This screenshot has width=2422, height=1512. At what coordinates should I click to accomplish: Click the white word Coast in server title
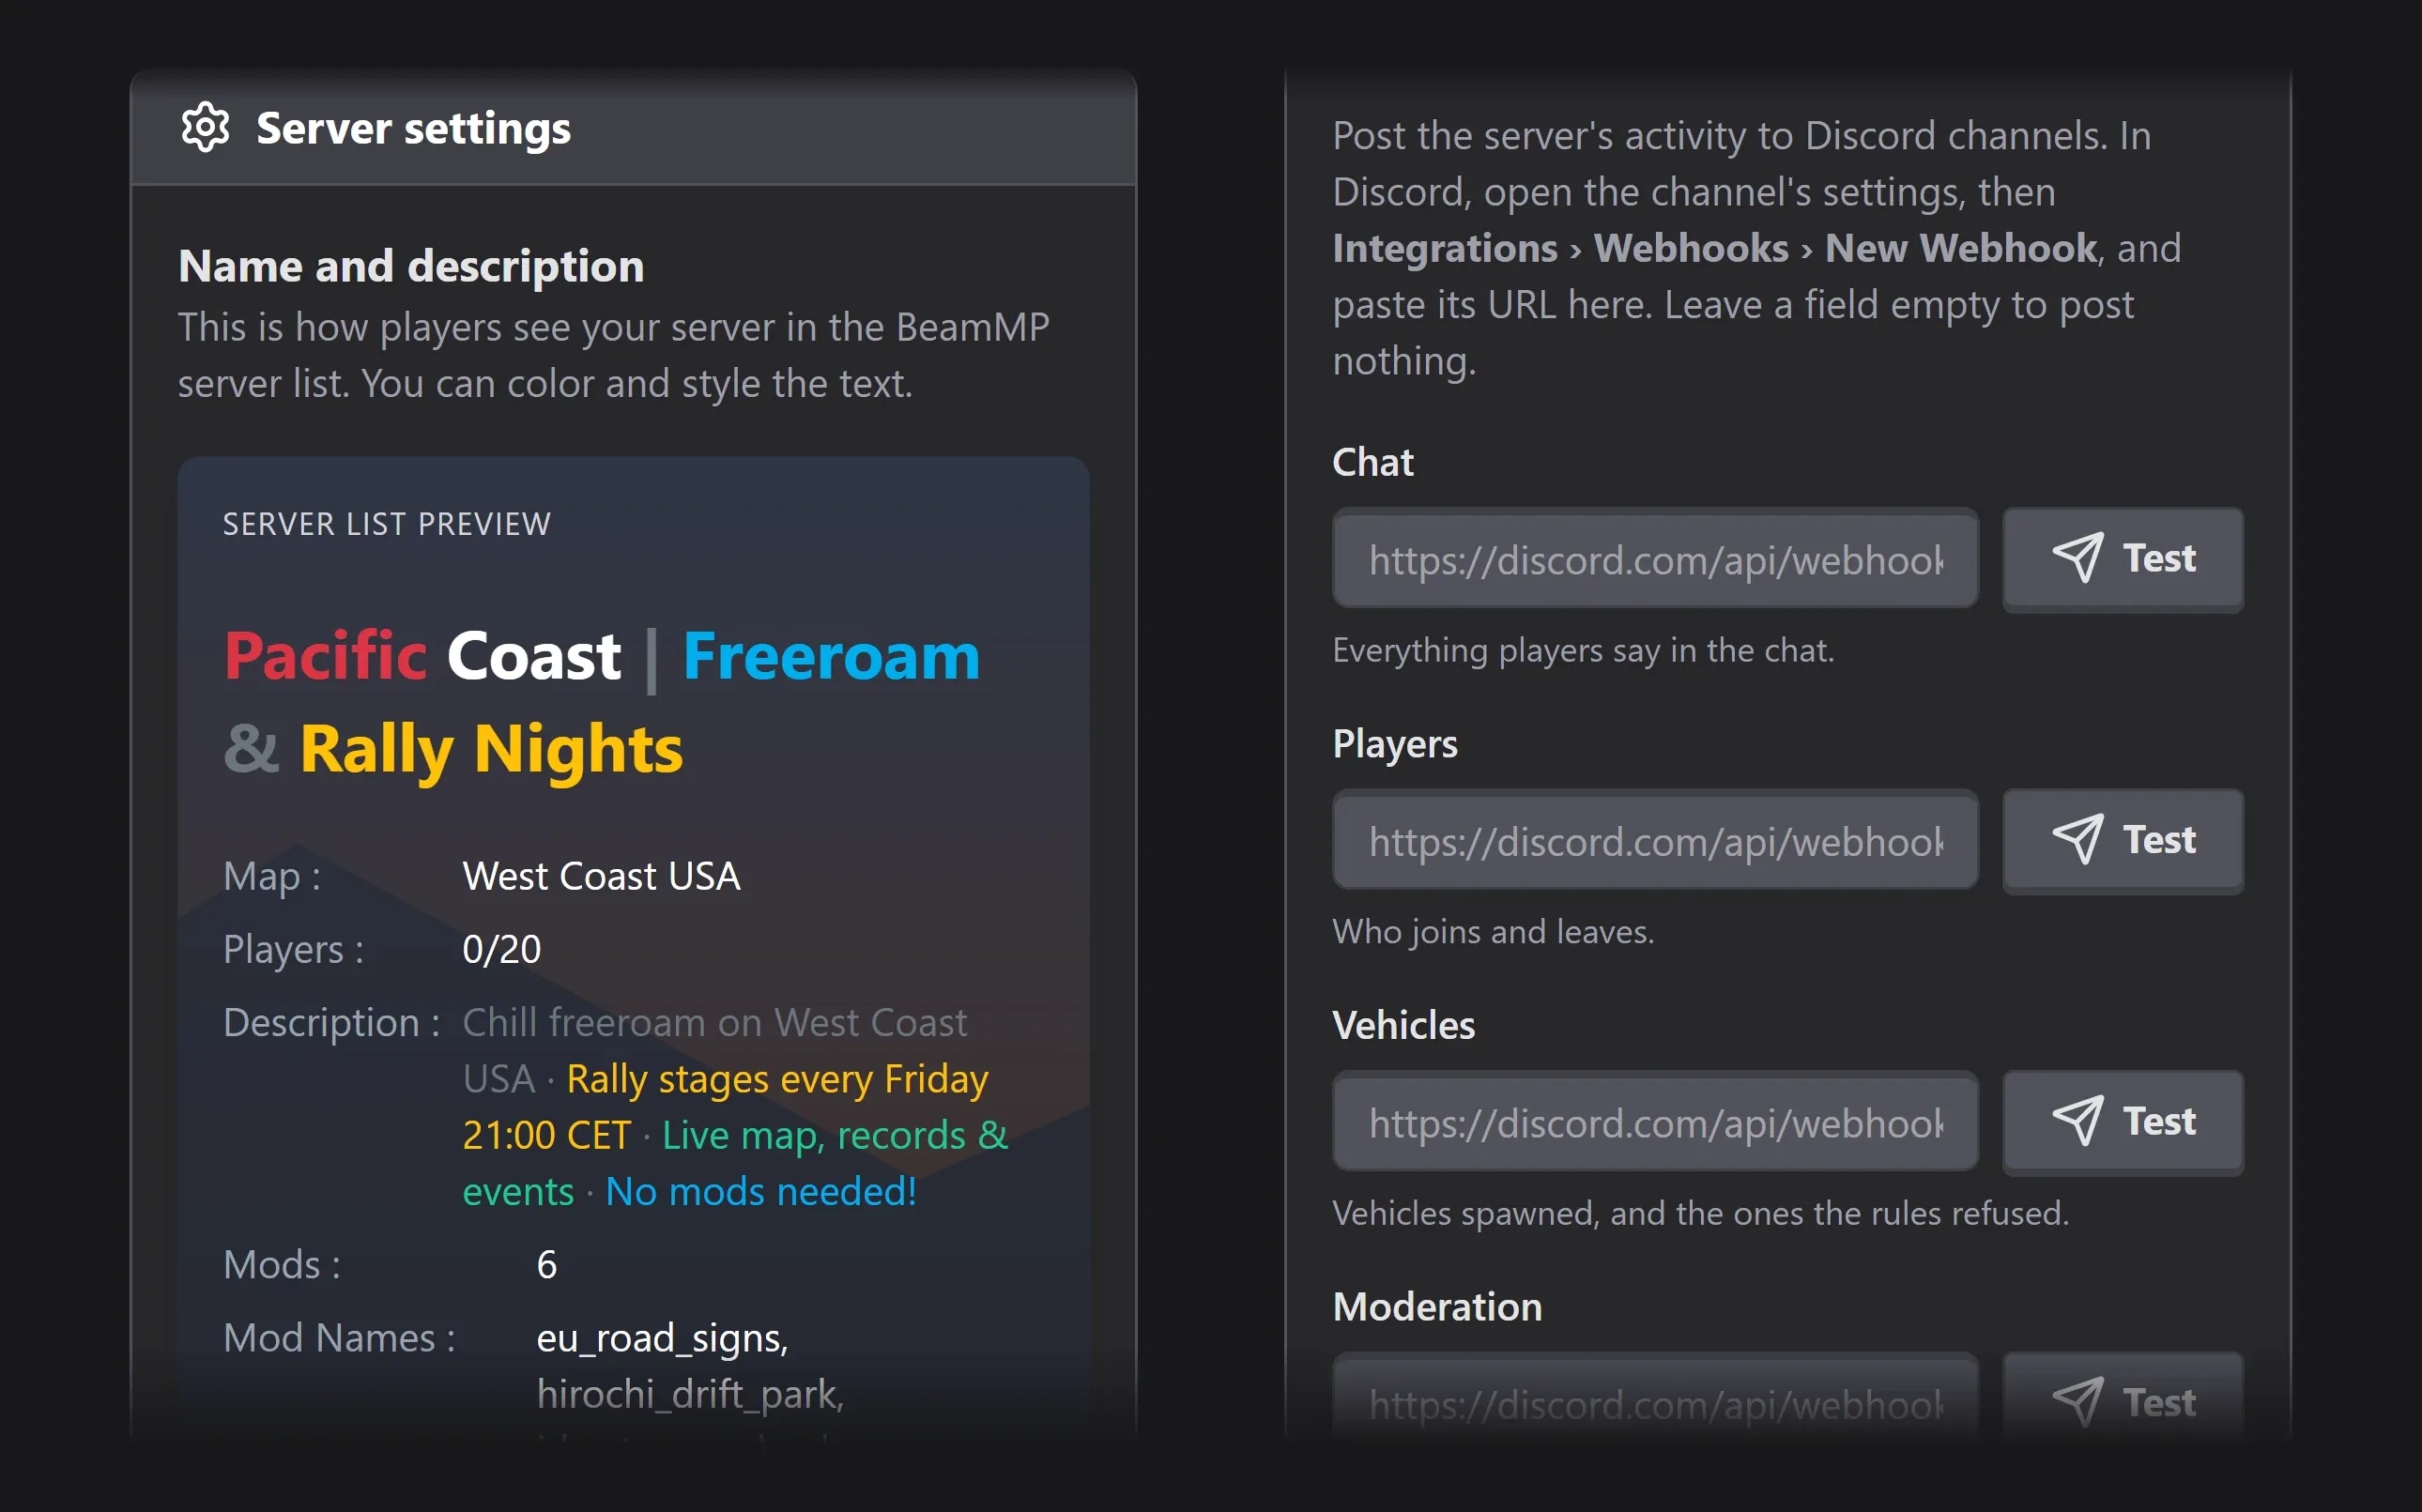pos(534,656)
